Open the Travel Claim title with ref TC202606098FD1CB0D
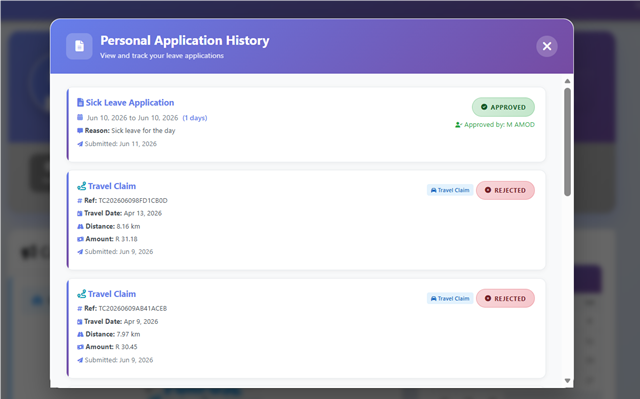This screenshot has height=399, width=640. pos(112,186)
